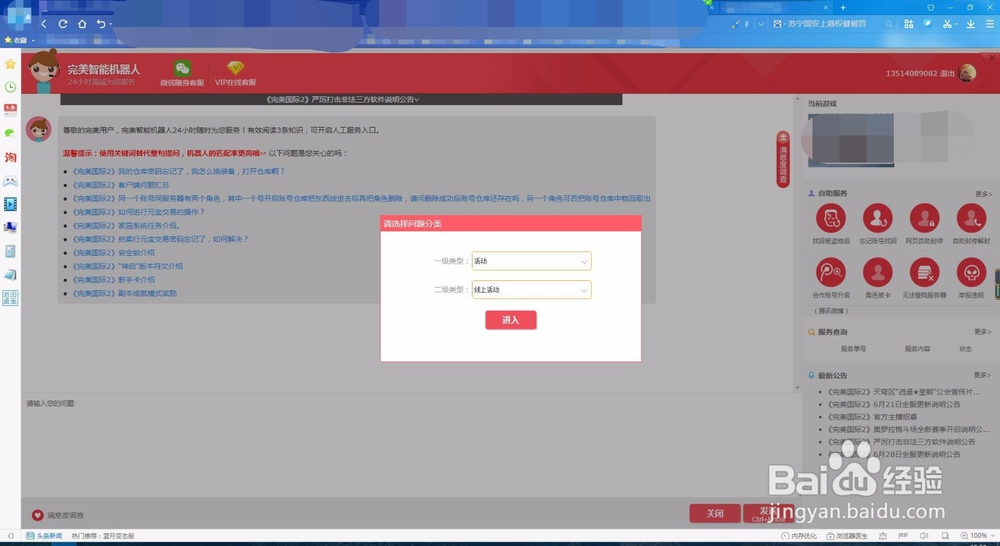Click 头条新闻 in the browser status bar

pyautogui.click(x=45, y=536)
